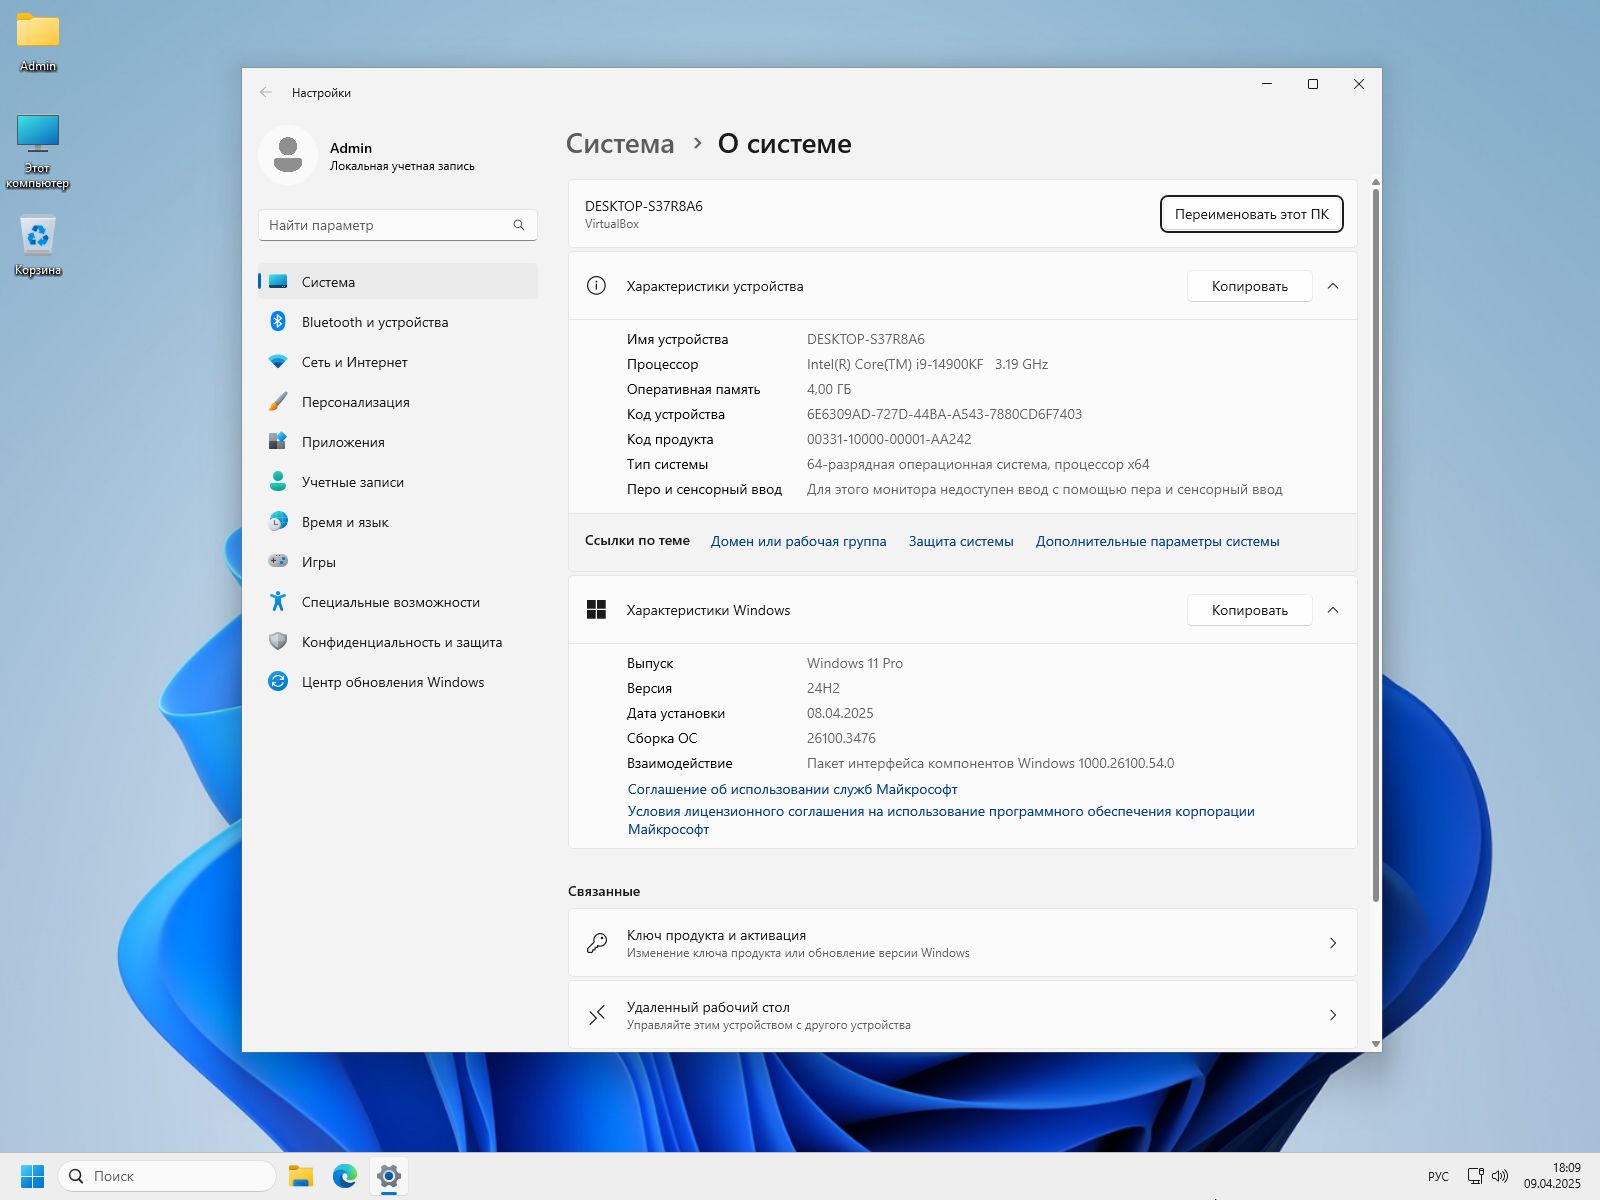Click the gamepad icon for Игры
This screenshot has height=1200, width=1600.
pyautogui.click(x=278, y=562)
